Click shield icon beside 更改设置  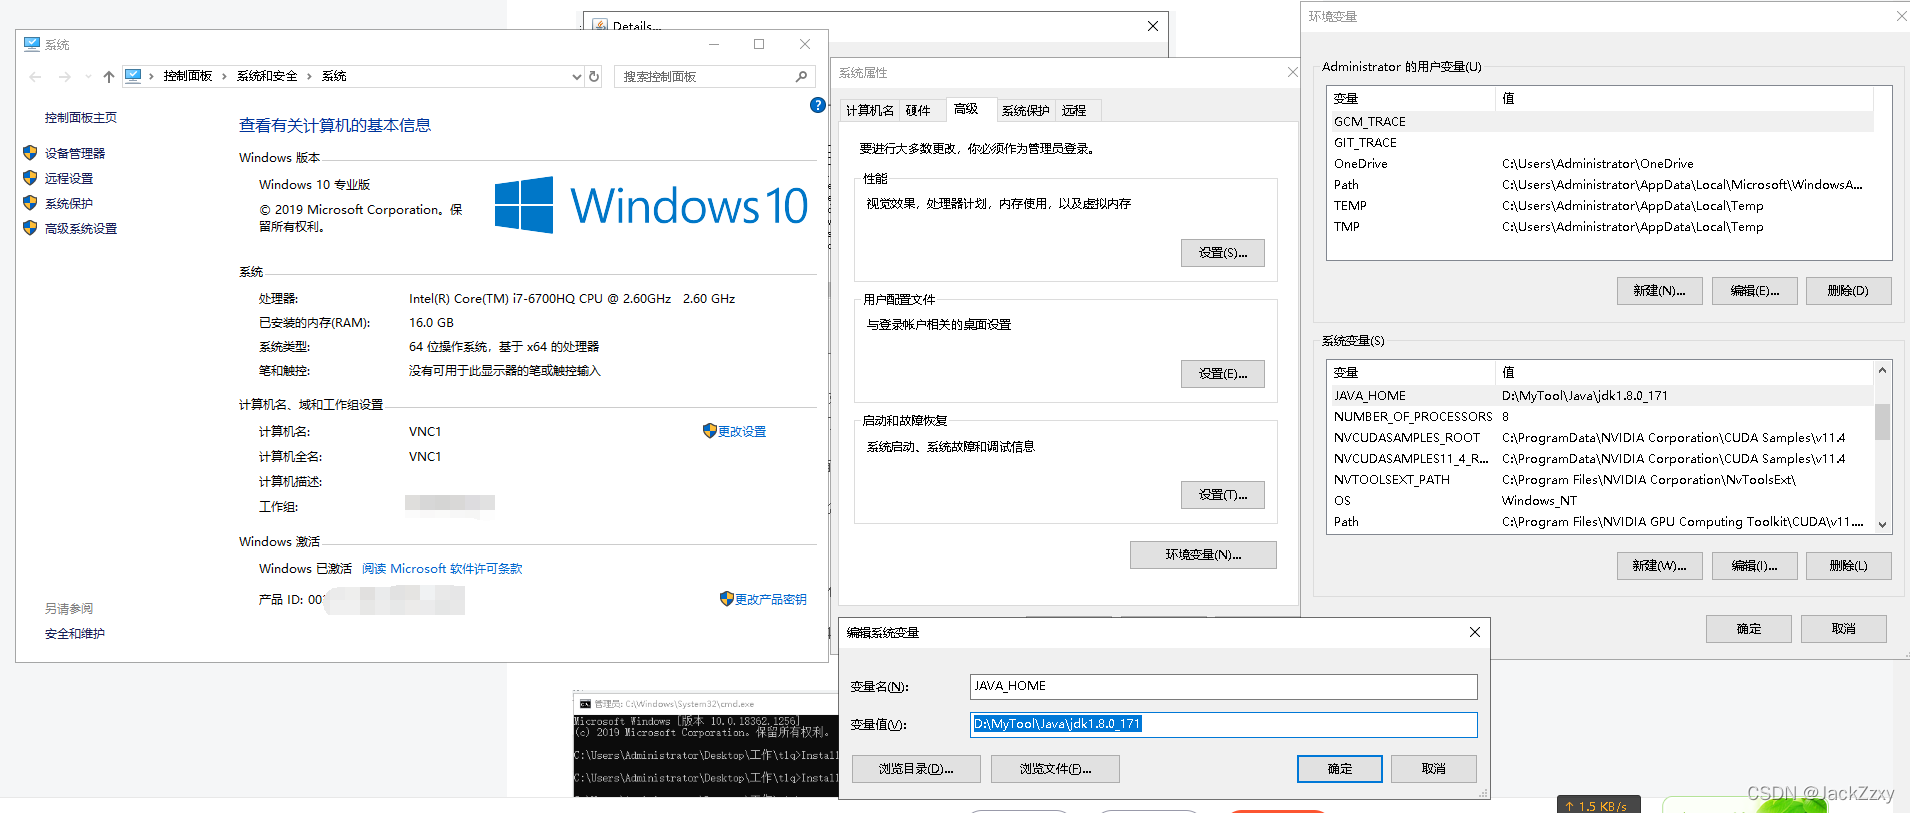(710, 431)
